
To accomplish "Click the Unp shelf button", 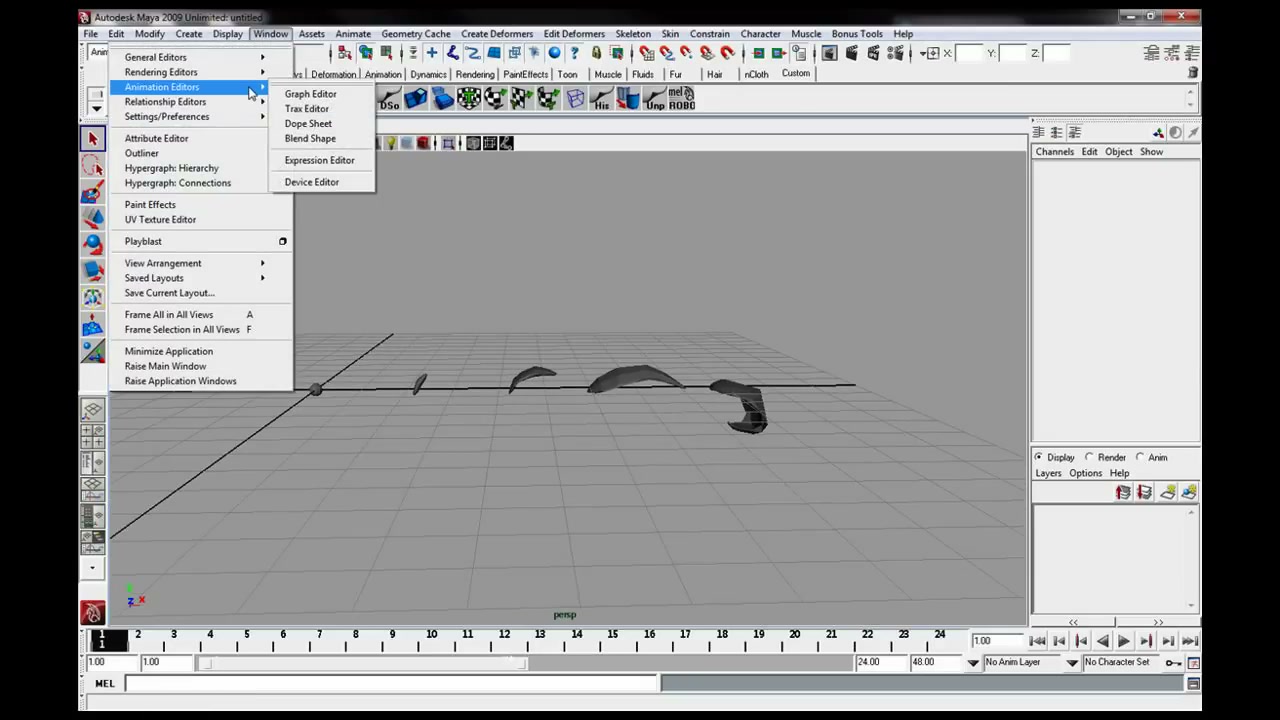I will click(655, 98).
